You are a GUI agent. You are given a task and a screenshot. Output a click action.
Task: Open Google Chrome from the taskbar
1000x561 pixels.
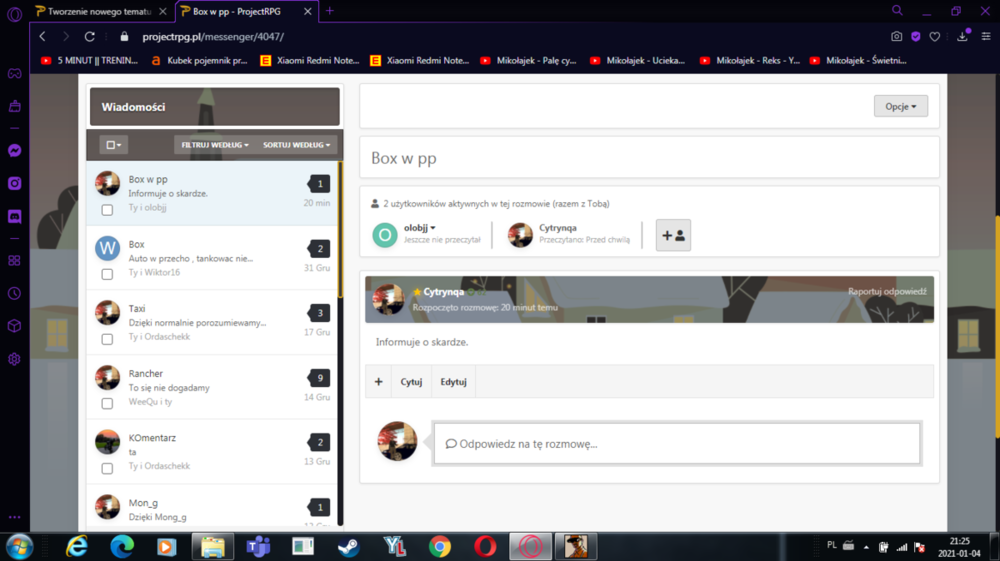tap(439, 546)
